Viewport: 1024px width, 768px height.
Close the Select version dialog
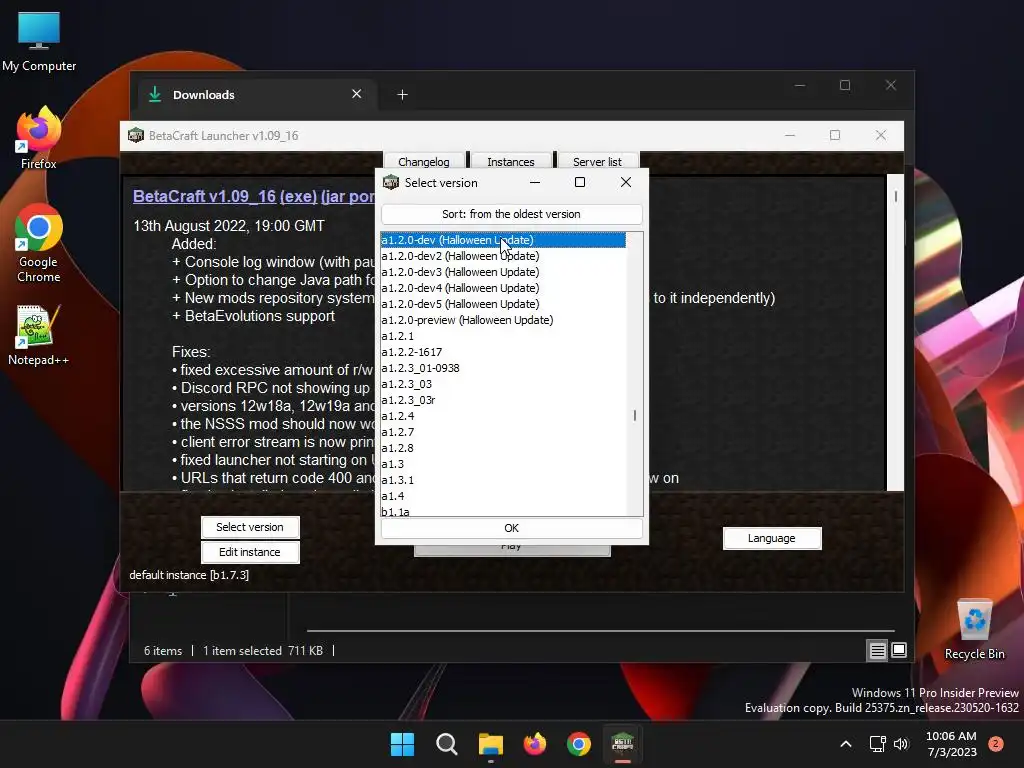626,182
